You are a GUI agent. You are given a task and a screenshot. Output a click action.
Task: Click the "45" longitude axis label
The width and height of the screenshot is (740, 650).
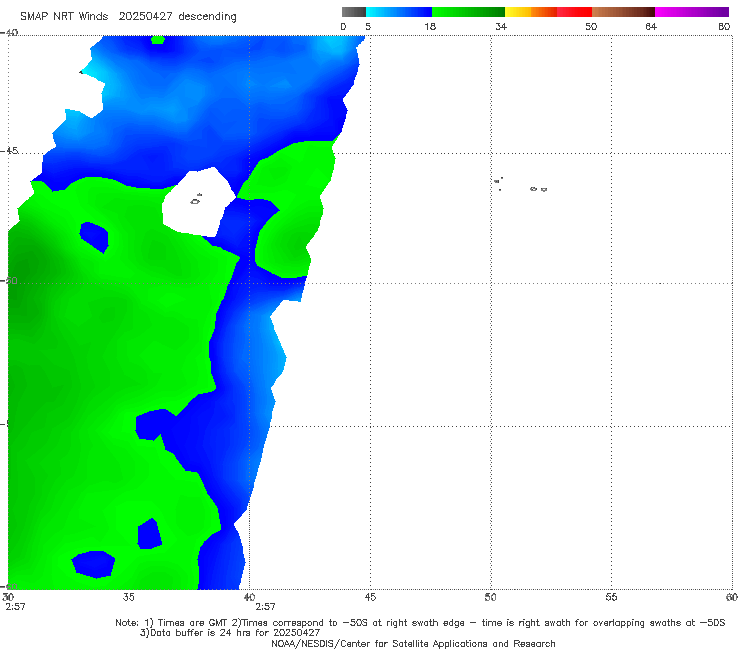pos(370,597)
